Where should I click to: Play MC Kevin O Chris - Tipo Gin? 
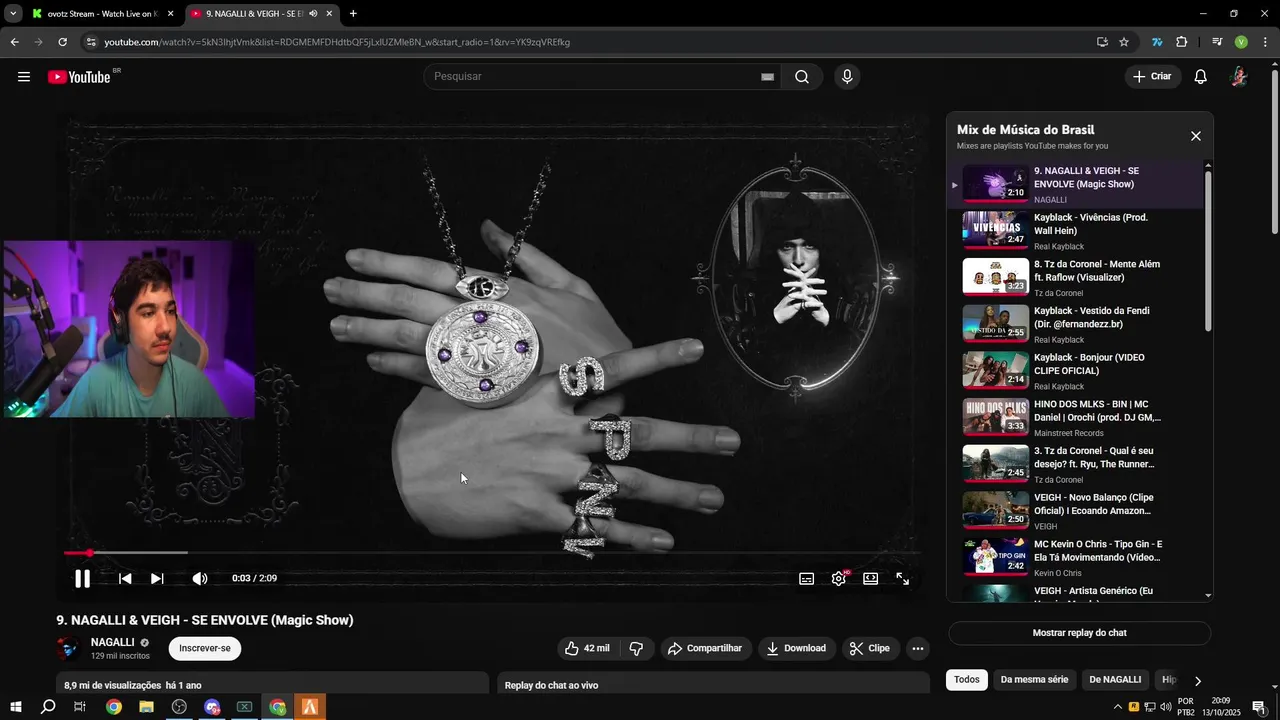click(x=1076, y=558)
